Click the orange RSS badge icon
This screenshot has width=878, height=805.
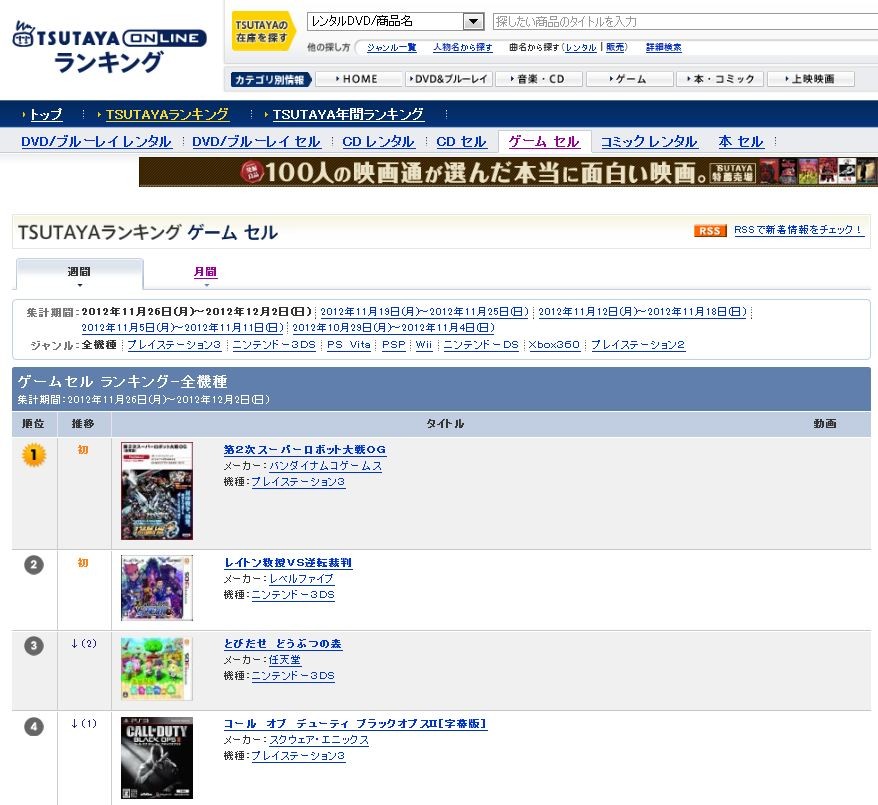click(709, 231)
